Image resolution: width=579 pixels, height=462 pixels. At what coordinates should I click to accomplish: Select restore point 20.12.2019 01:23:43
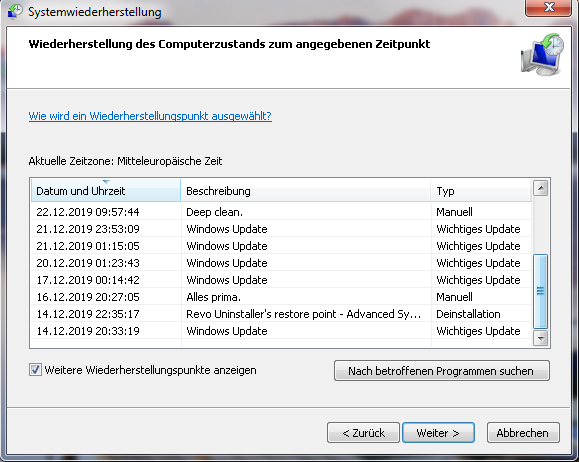[x=281, y=263]
